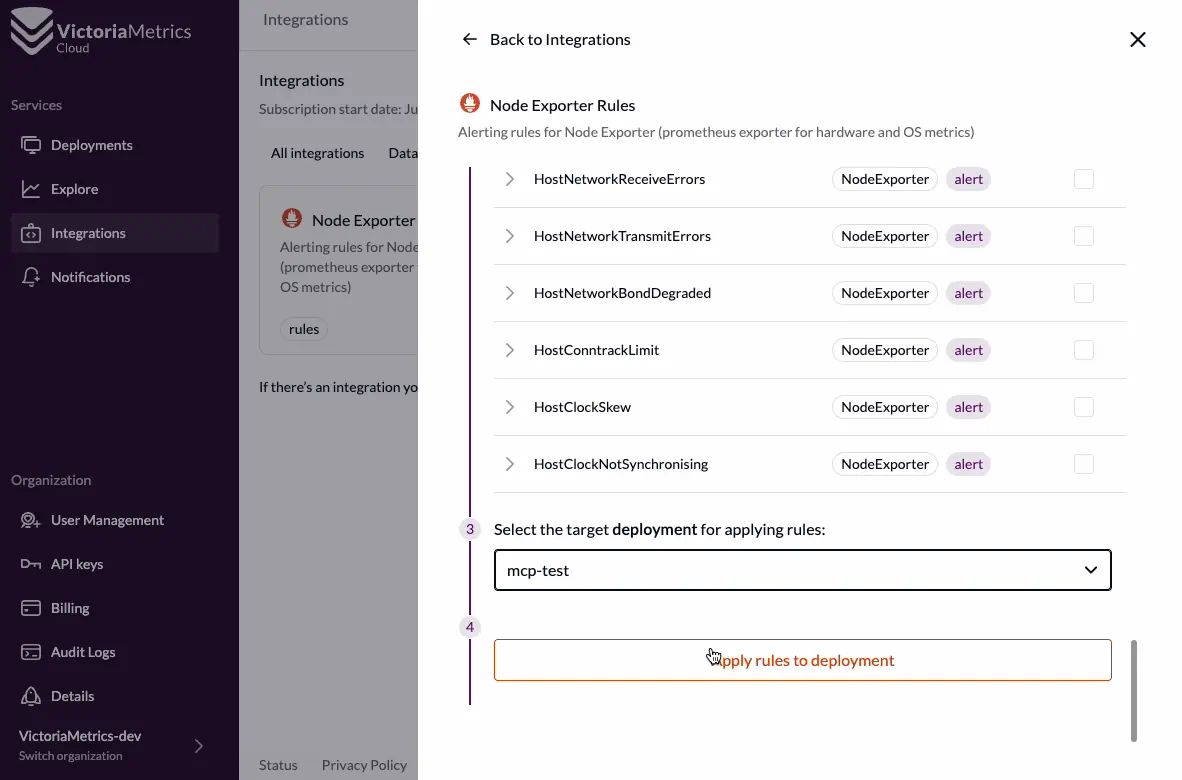Click the Explore chart icon
The image size is (1182, 780).
click(31, 188)
